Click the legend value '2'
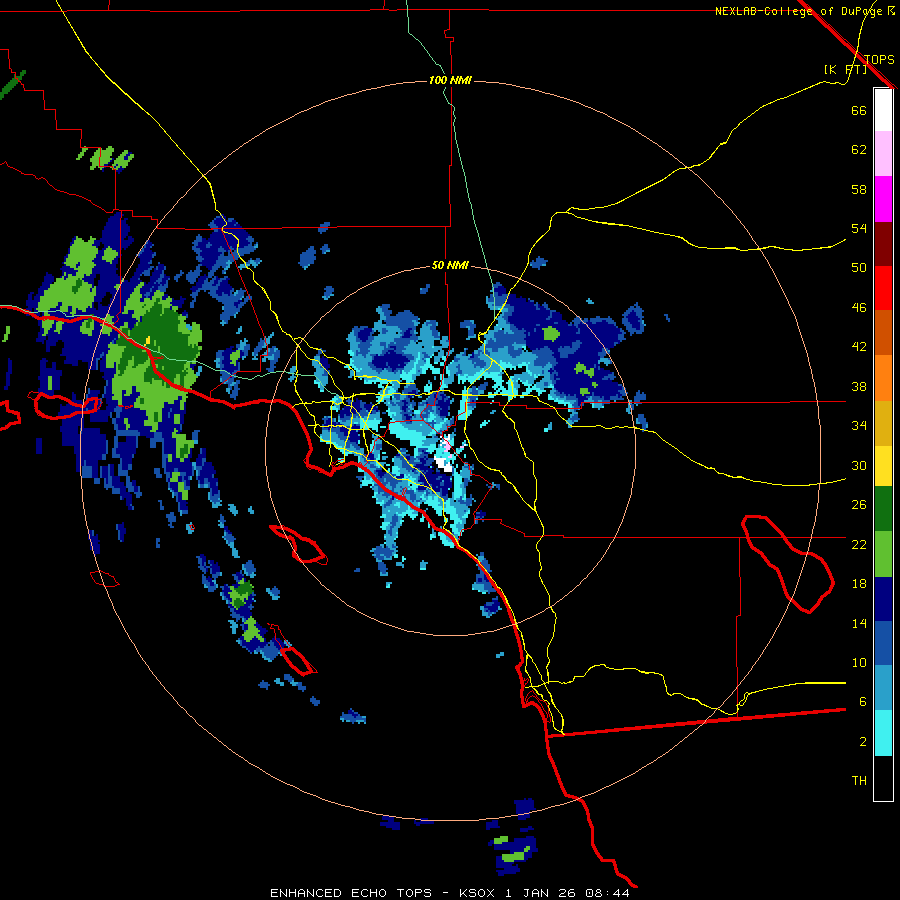Image resolution: width=900 pixels, height=900 pixels. tap(863, 742)
